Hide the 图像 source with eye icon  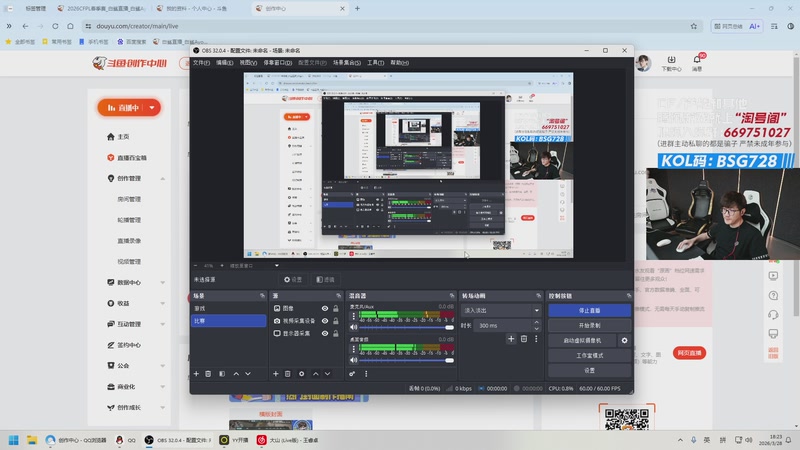325,309
